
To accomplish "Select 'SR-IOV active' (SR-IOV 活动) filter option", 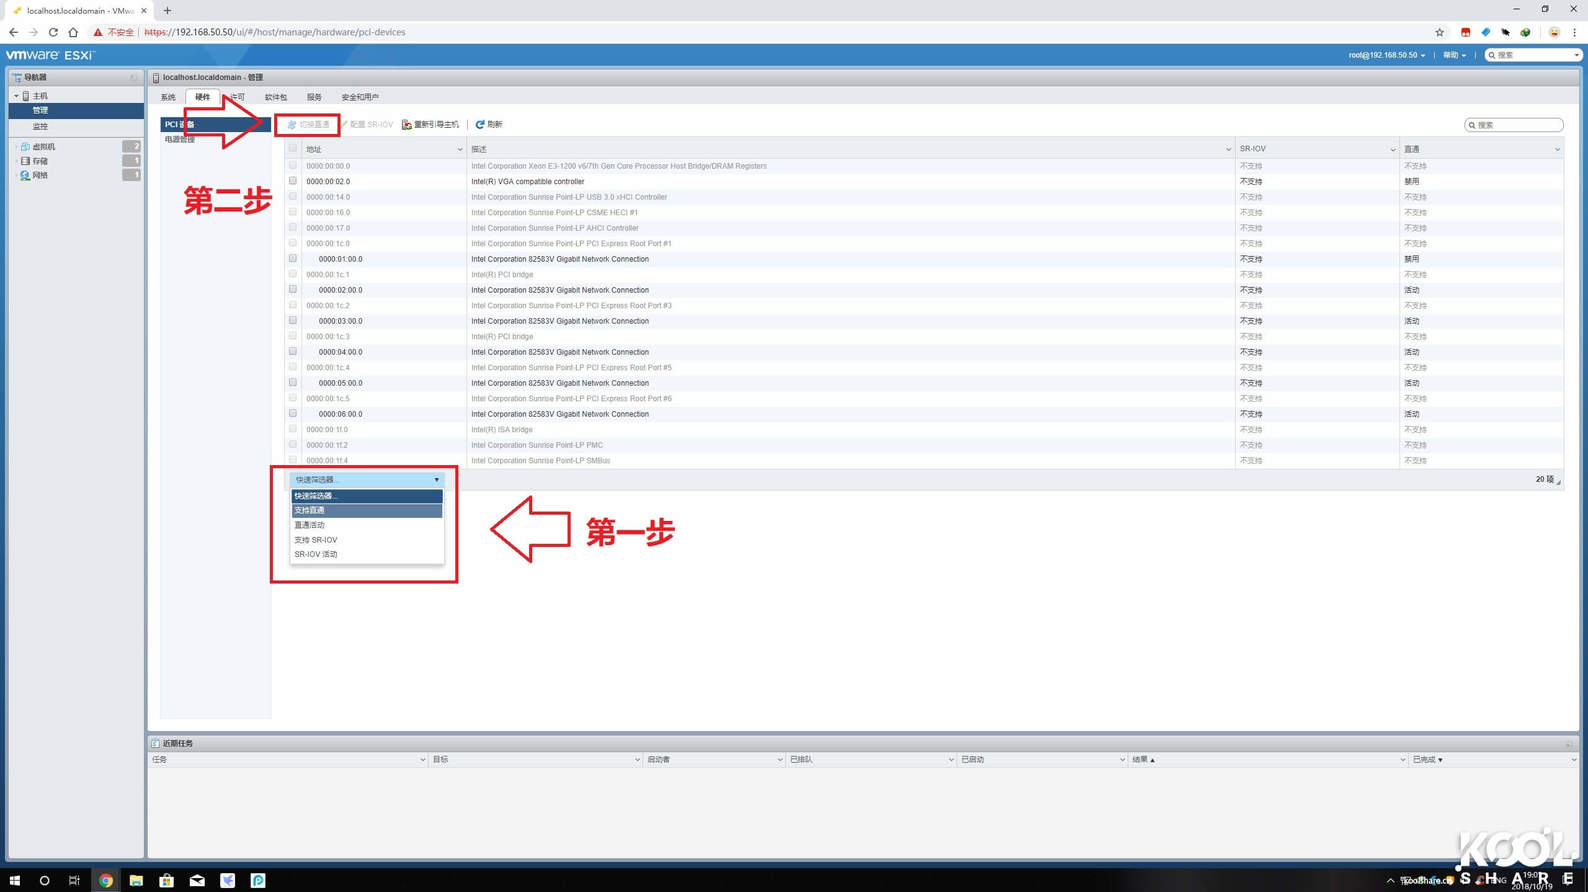I will (367, 554).
